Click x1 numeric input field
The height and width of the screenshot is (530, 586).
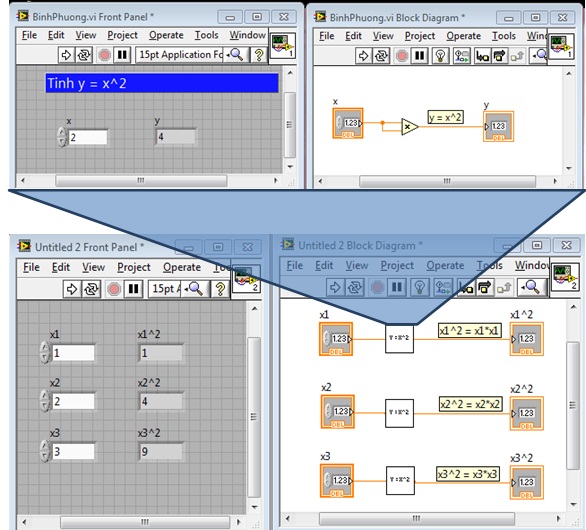point(74,353)
